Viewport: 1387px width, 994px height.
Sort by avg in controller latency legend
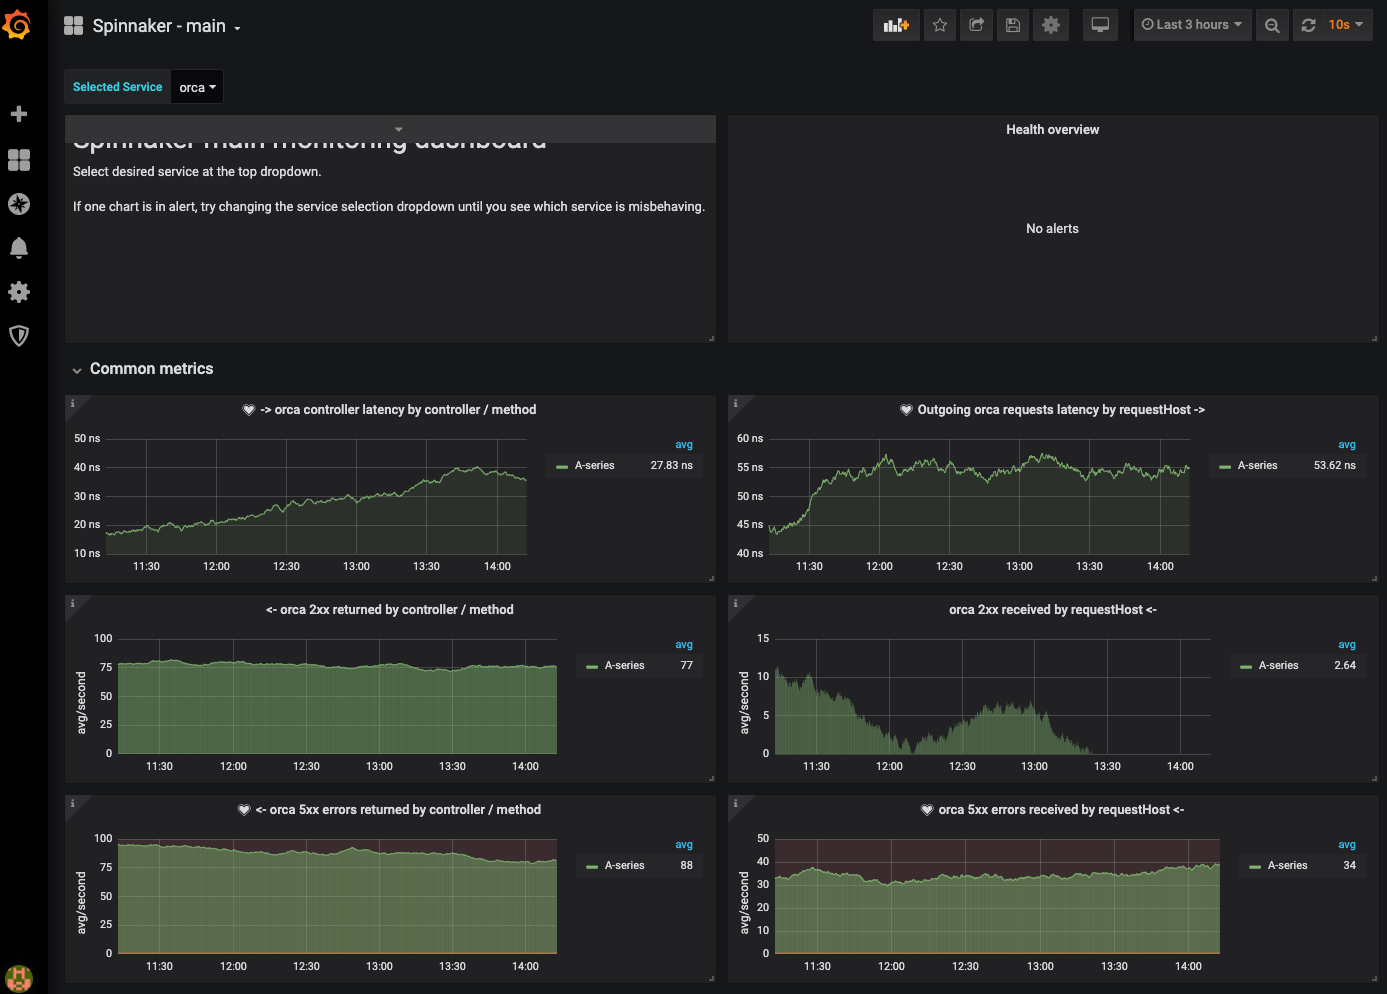coord(684,445)
